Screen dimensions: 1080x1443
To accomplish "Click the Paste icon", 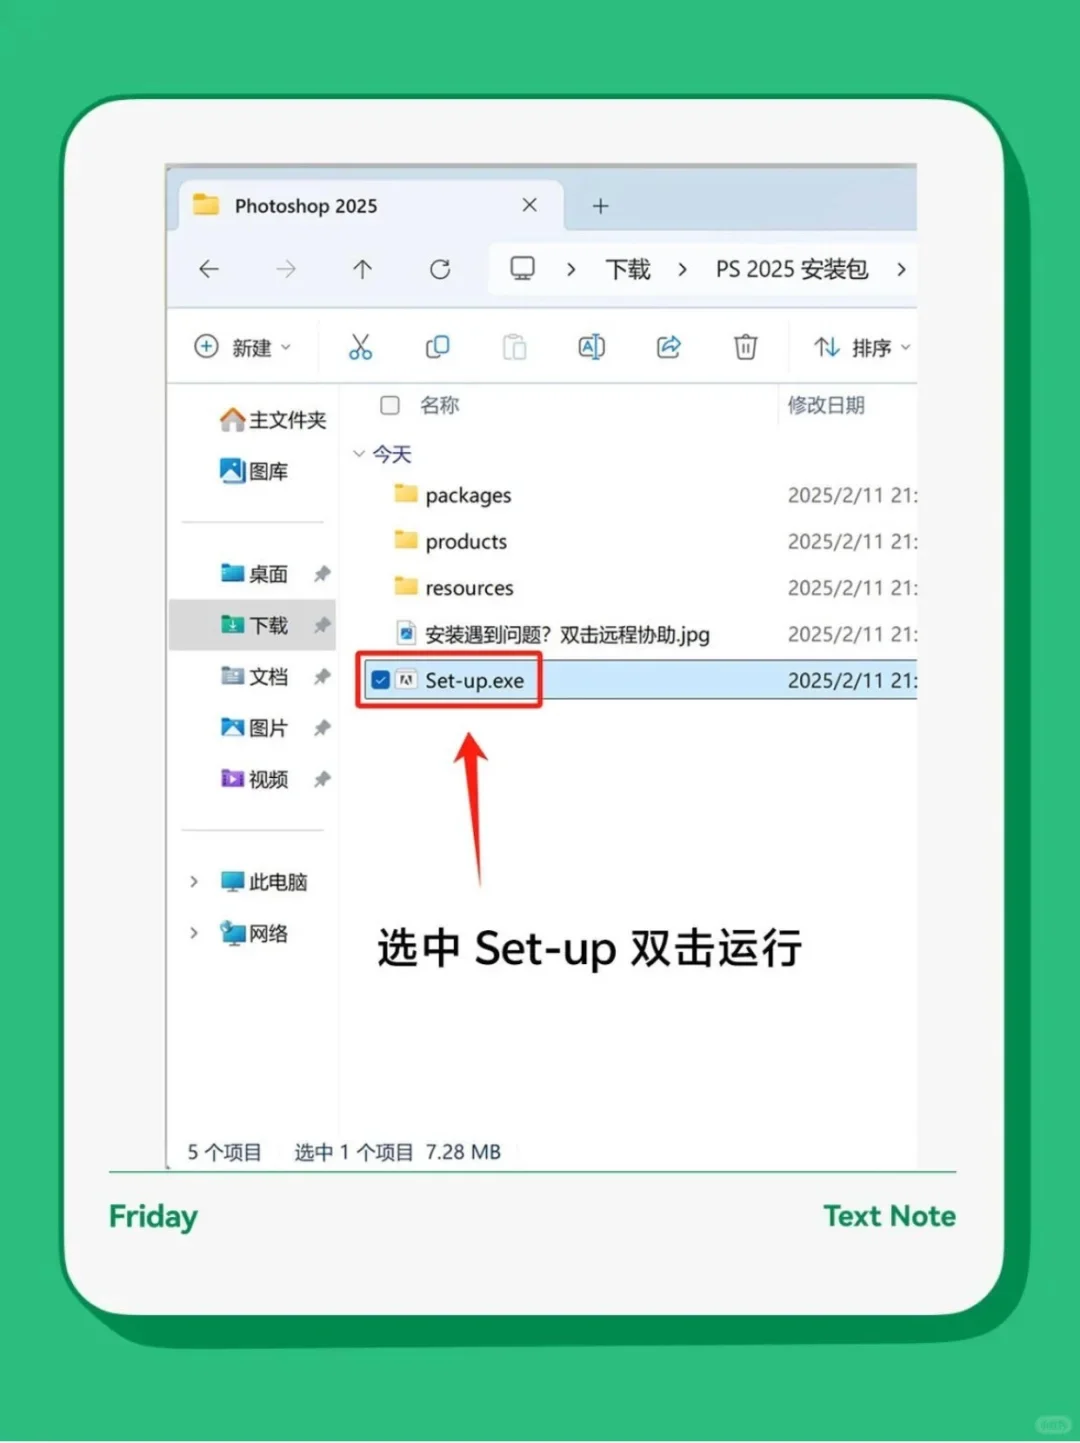I will [x=514, y=347].
